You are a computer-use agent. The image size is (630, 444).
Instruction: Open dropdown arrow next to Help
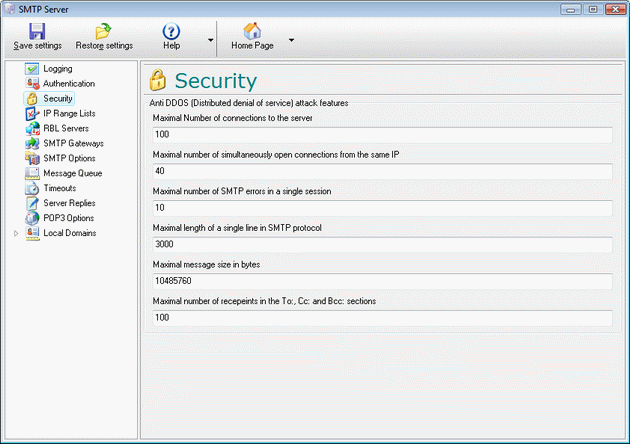[x=211, y=41]
